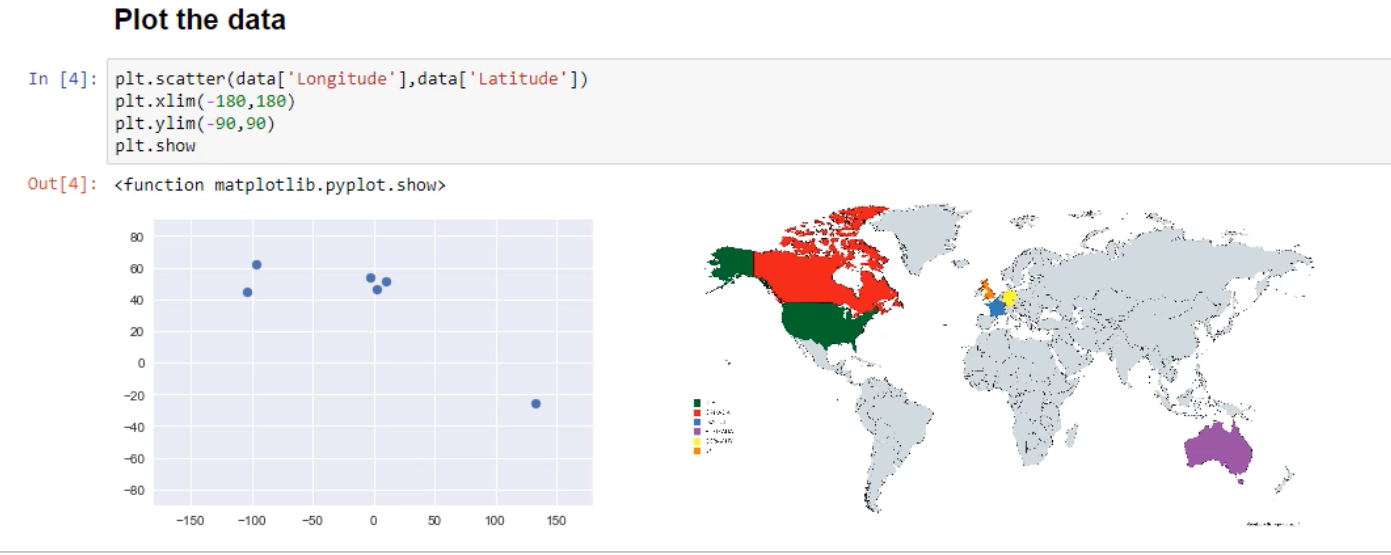Place cursor on the plt.xlim(-180,180) line
This screenshot has height=555, width=1391.
205,102
